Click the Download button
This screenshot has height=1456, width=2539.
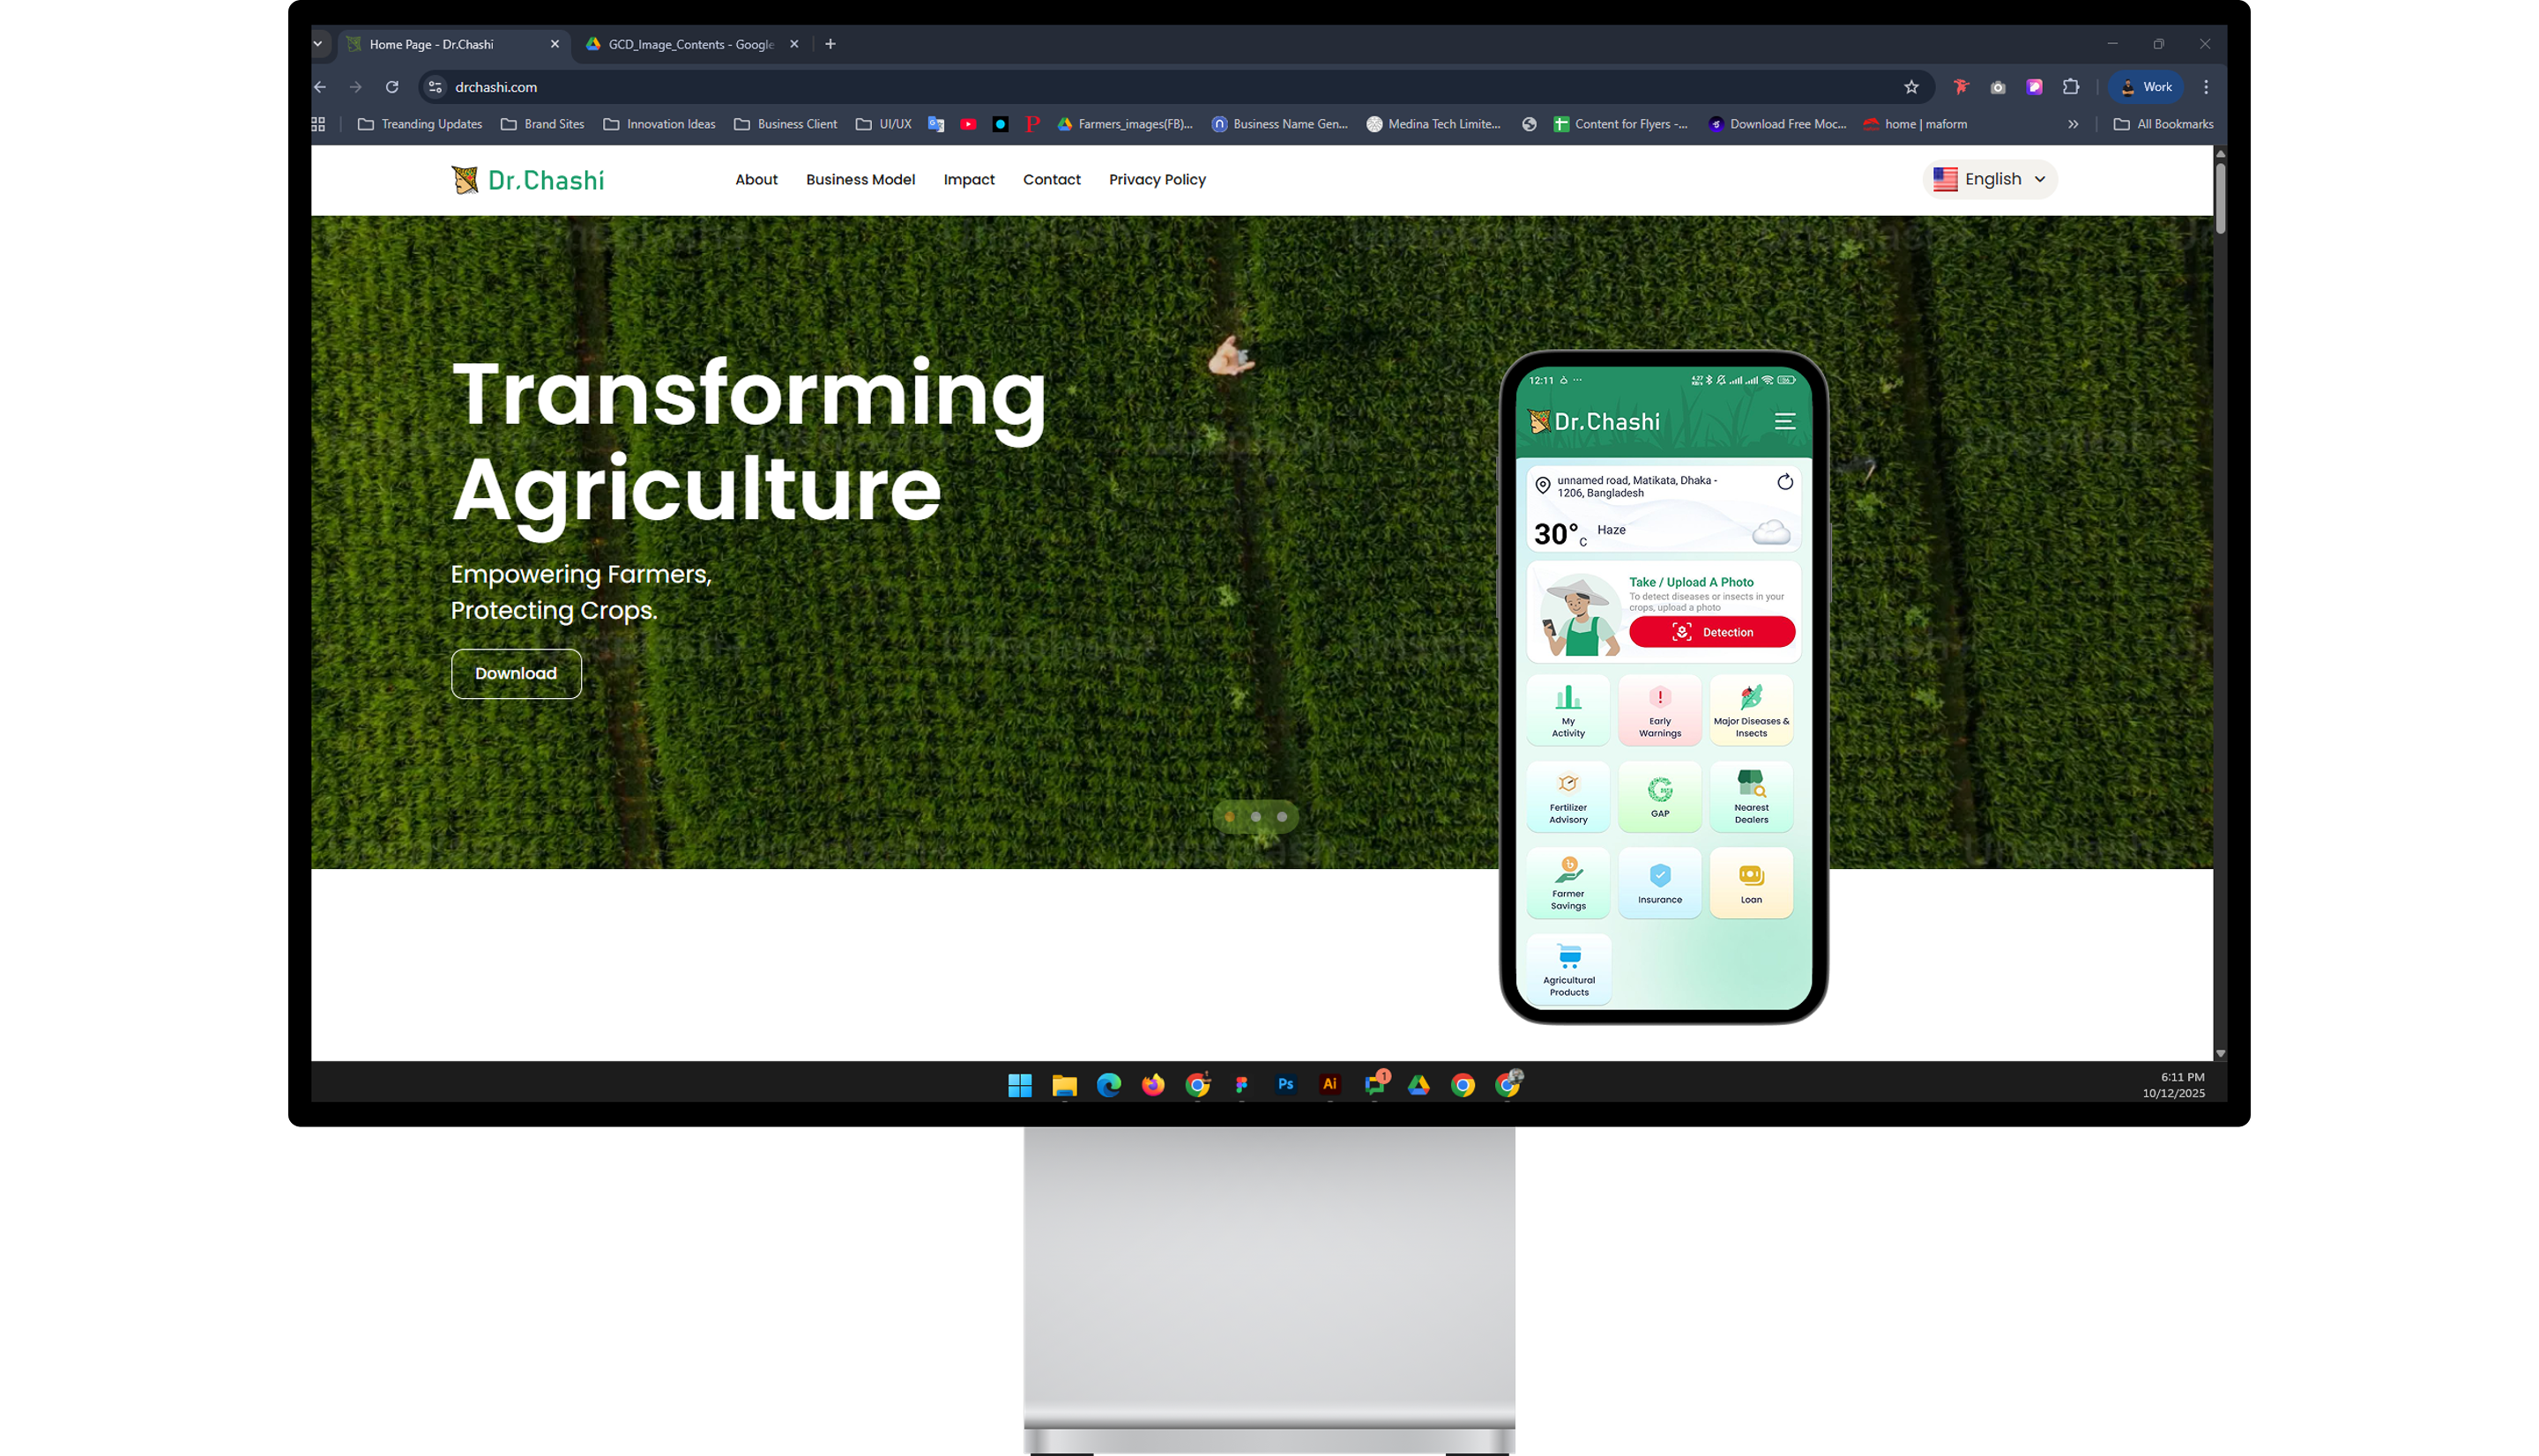516,674
